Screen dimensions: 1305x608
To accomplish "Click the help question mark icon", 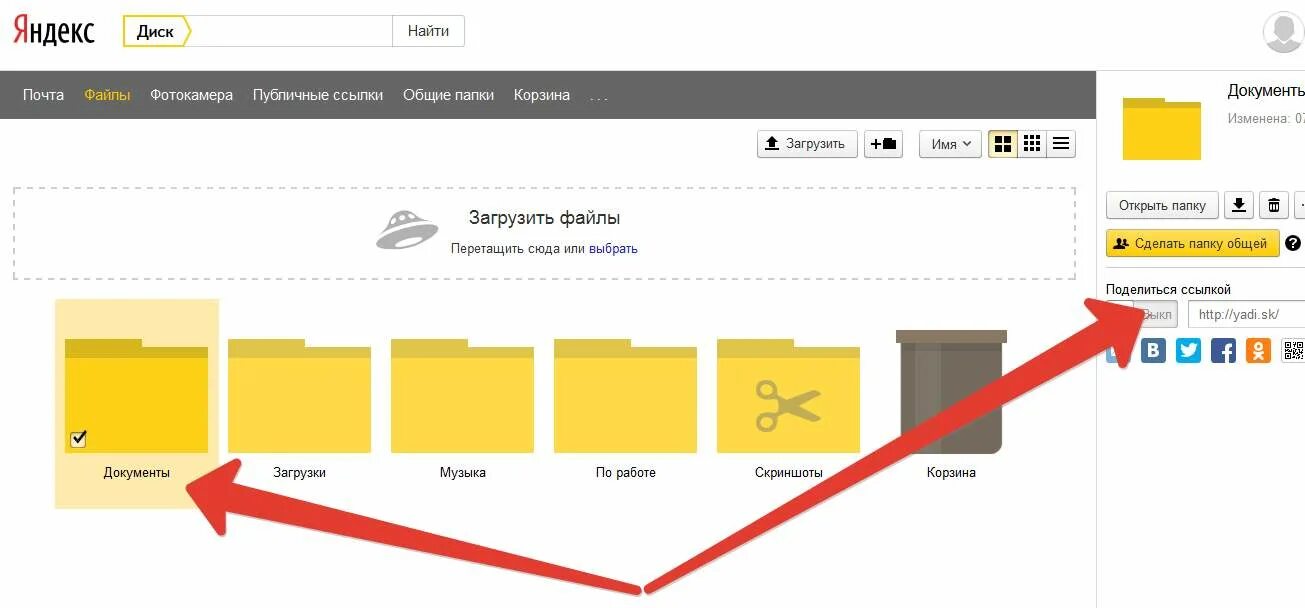I will coord(1293,243).
